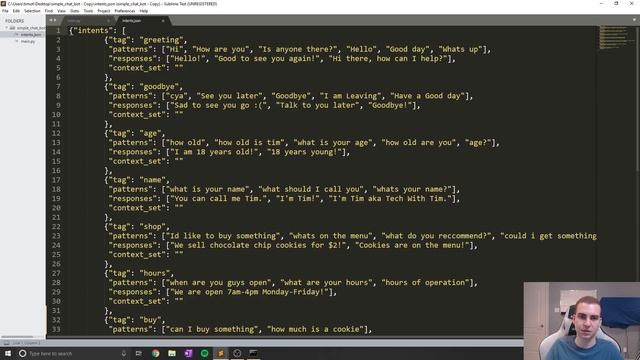Click the "intents" key on line 1
Viewport: 640px width, 360px height.
[x=93, y=31]
